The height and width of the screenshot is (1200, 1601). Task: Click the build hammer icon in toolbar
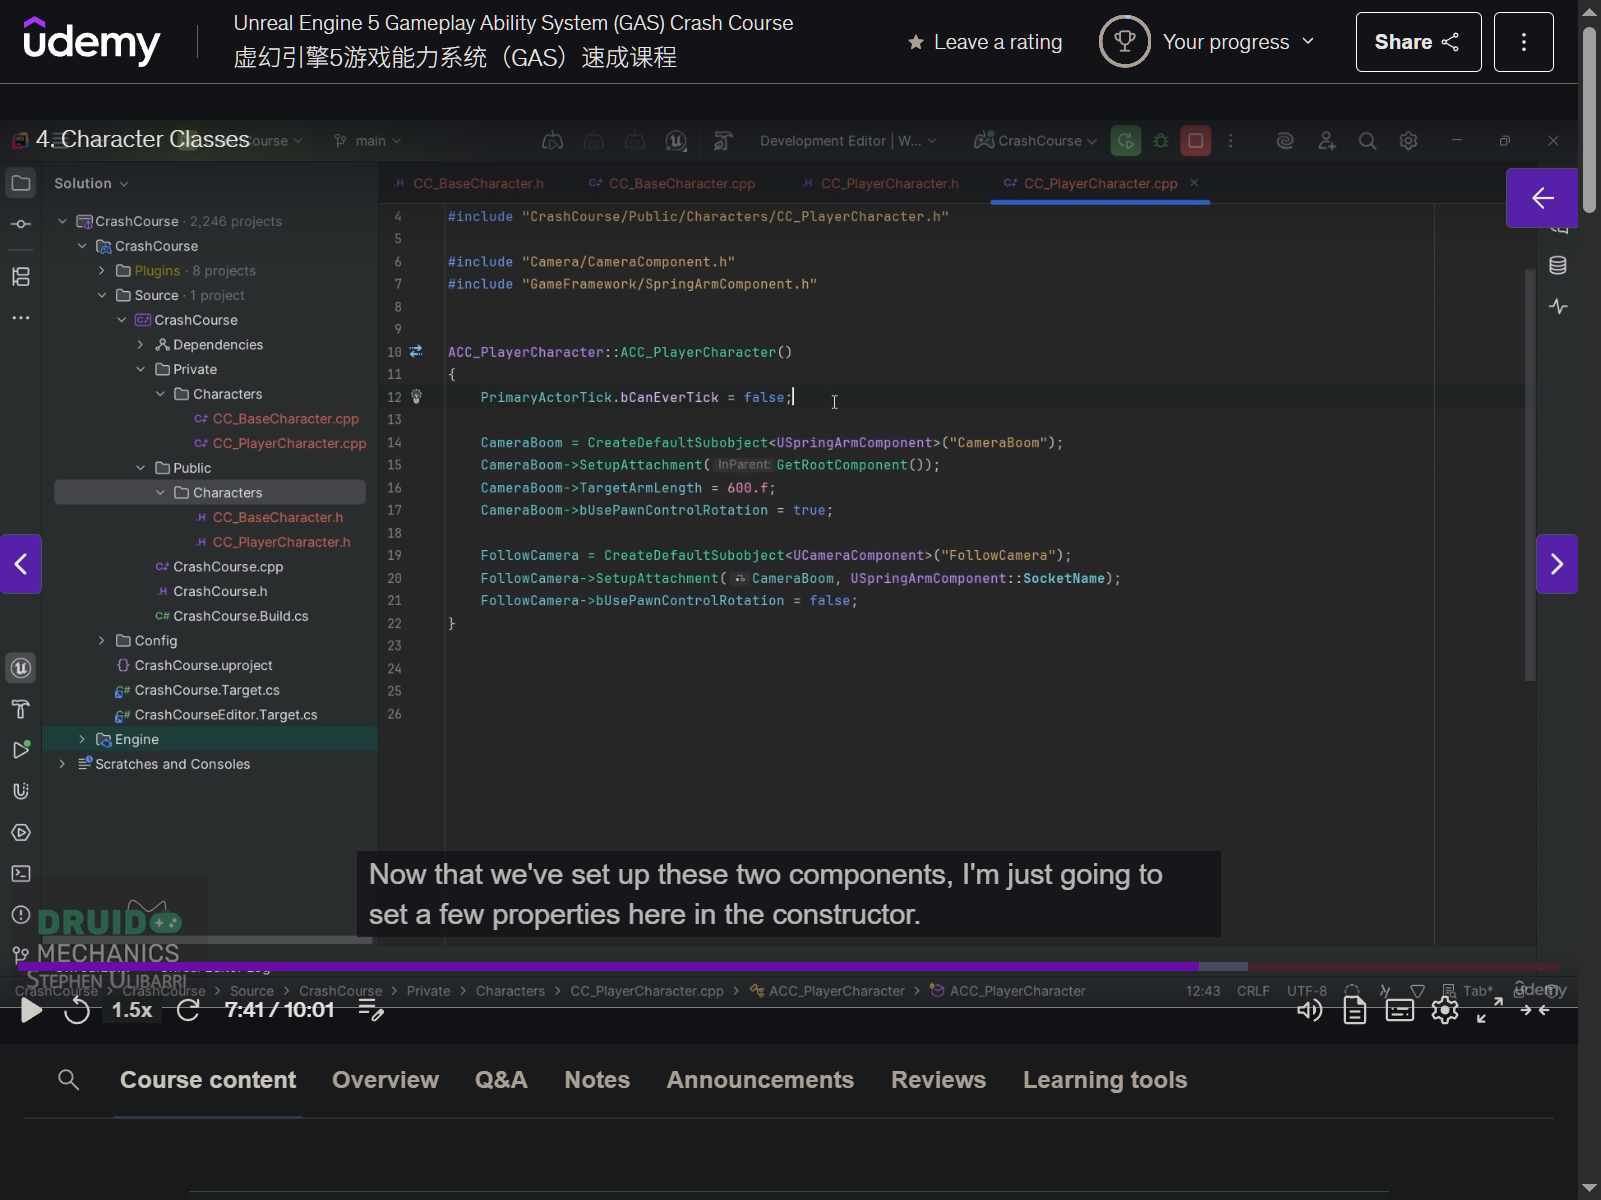pos(723,141)
